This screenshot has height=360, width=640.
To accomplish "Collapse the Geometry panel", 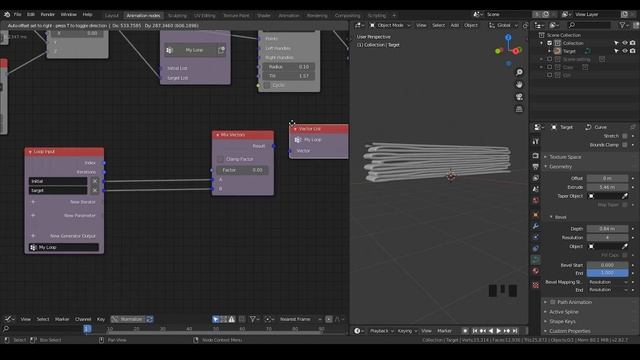I will [560, 167].
